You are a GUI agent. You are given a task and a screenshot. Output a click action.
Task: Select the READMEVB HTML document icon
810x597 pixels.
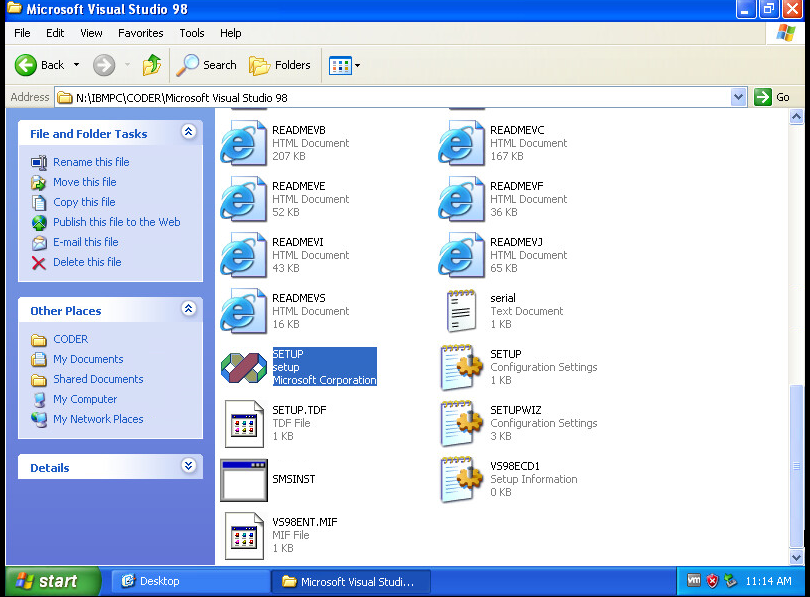243,143
